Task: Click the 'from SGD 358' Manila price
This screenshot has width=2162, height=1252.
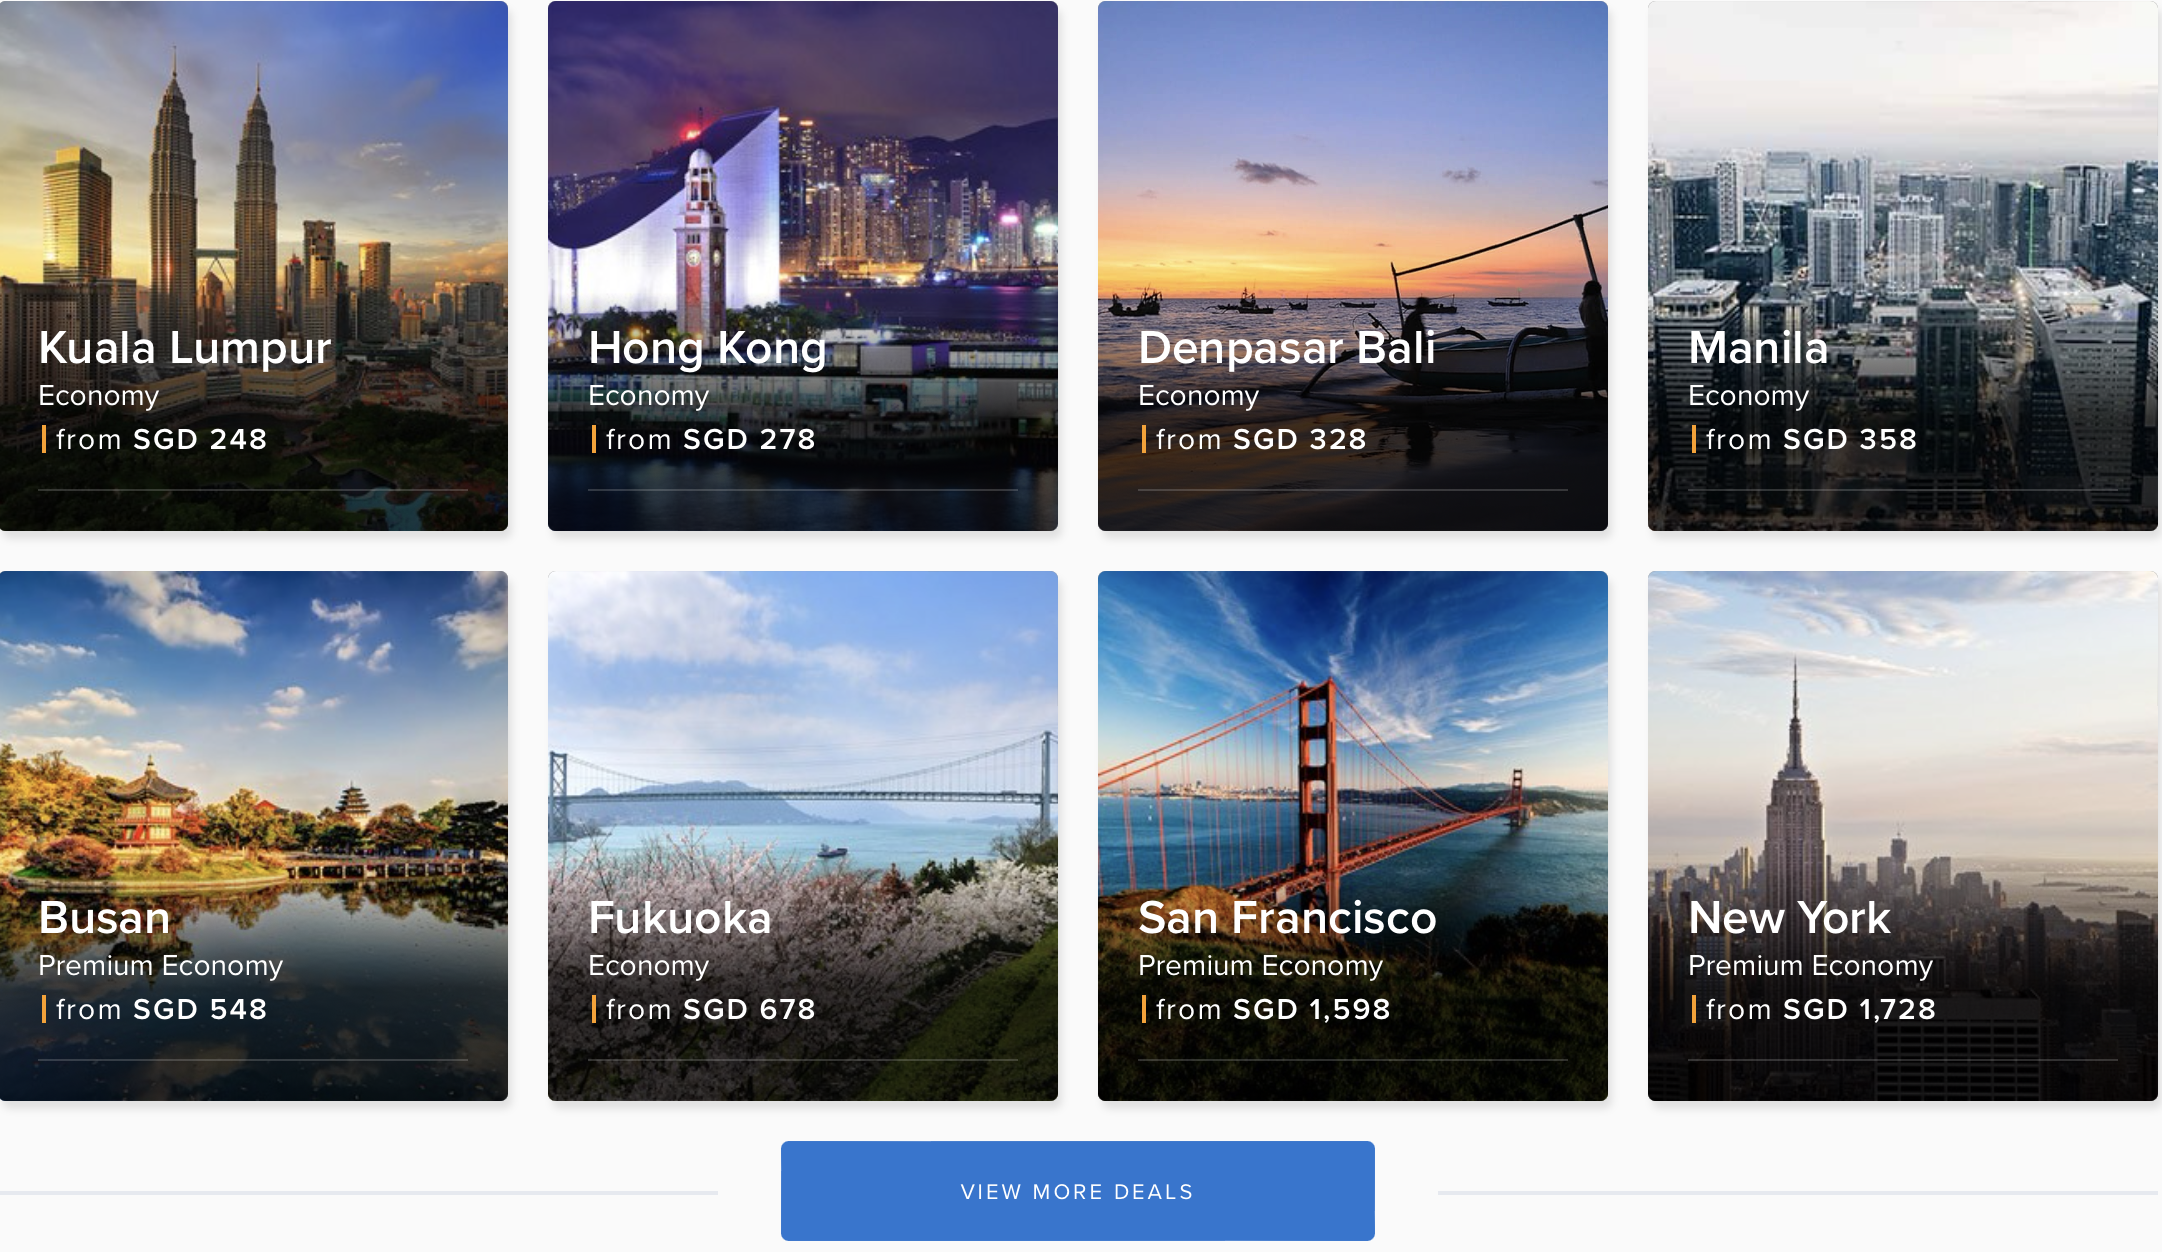Action: click(x=1811, y=439)
